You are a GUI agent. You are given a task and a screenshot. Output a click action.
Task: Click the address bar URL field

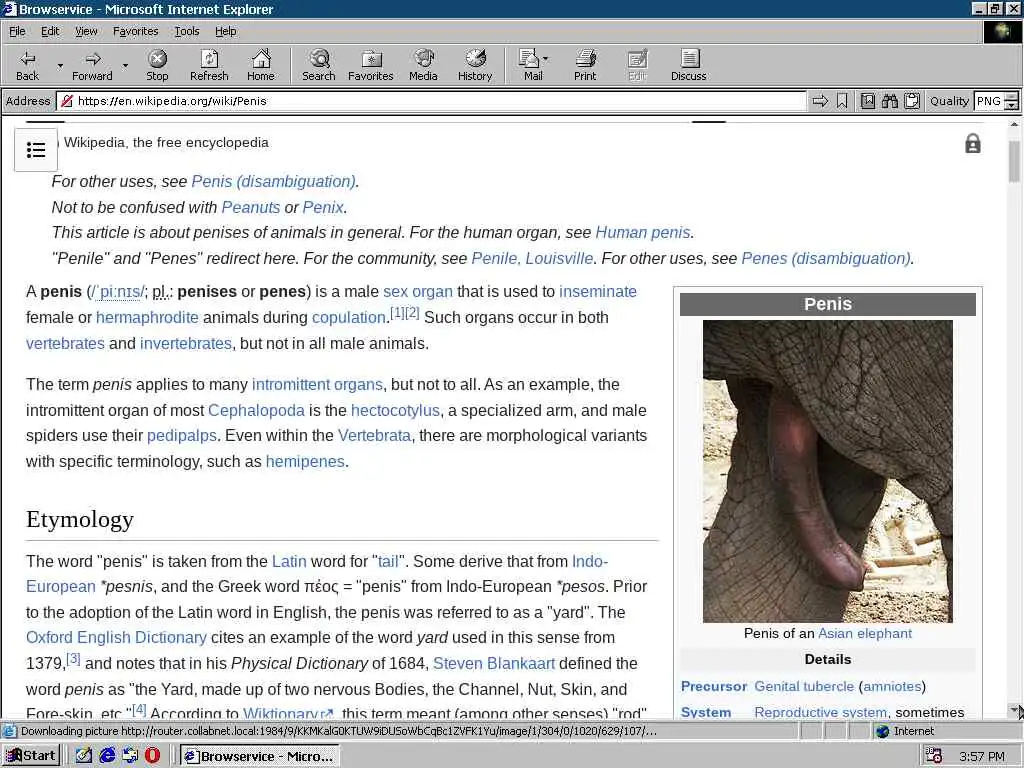pyautogui.click(x=431, y=101)
